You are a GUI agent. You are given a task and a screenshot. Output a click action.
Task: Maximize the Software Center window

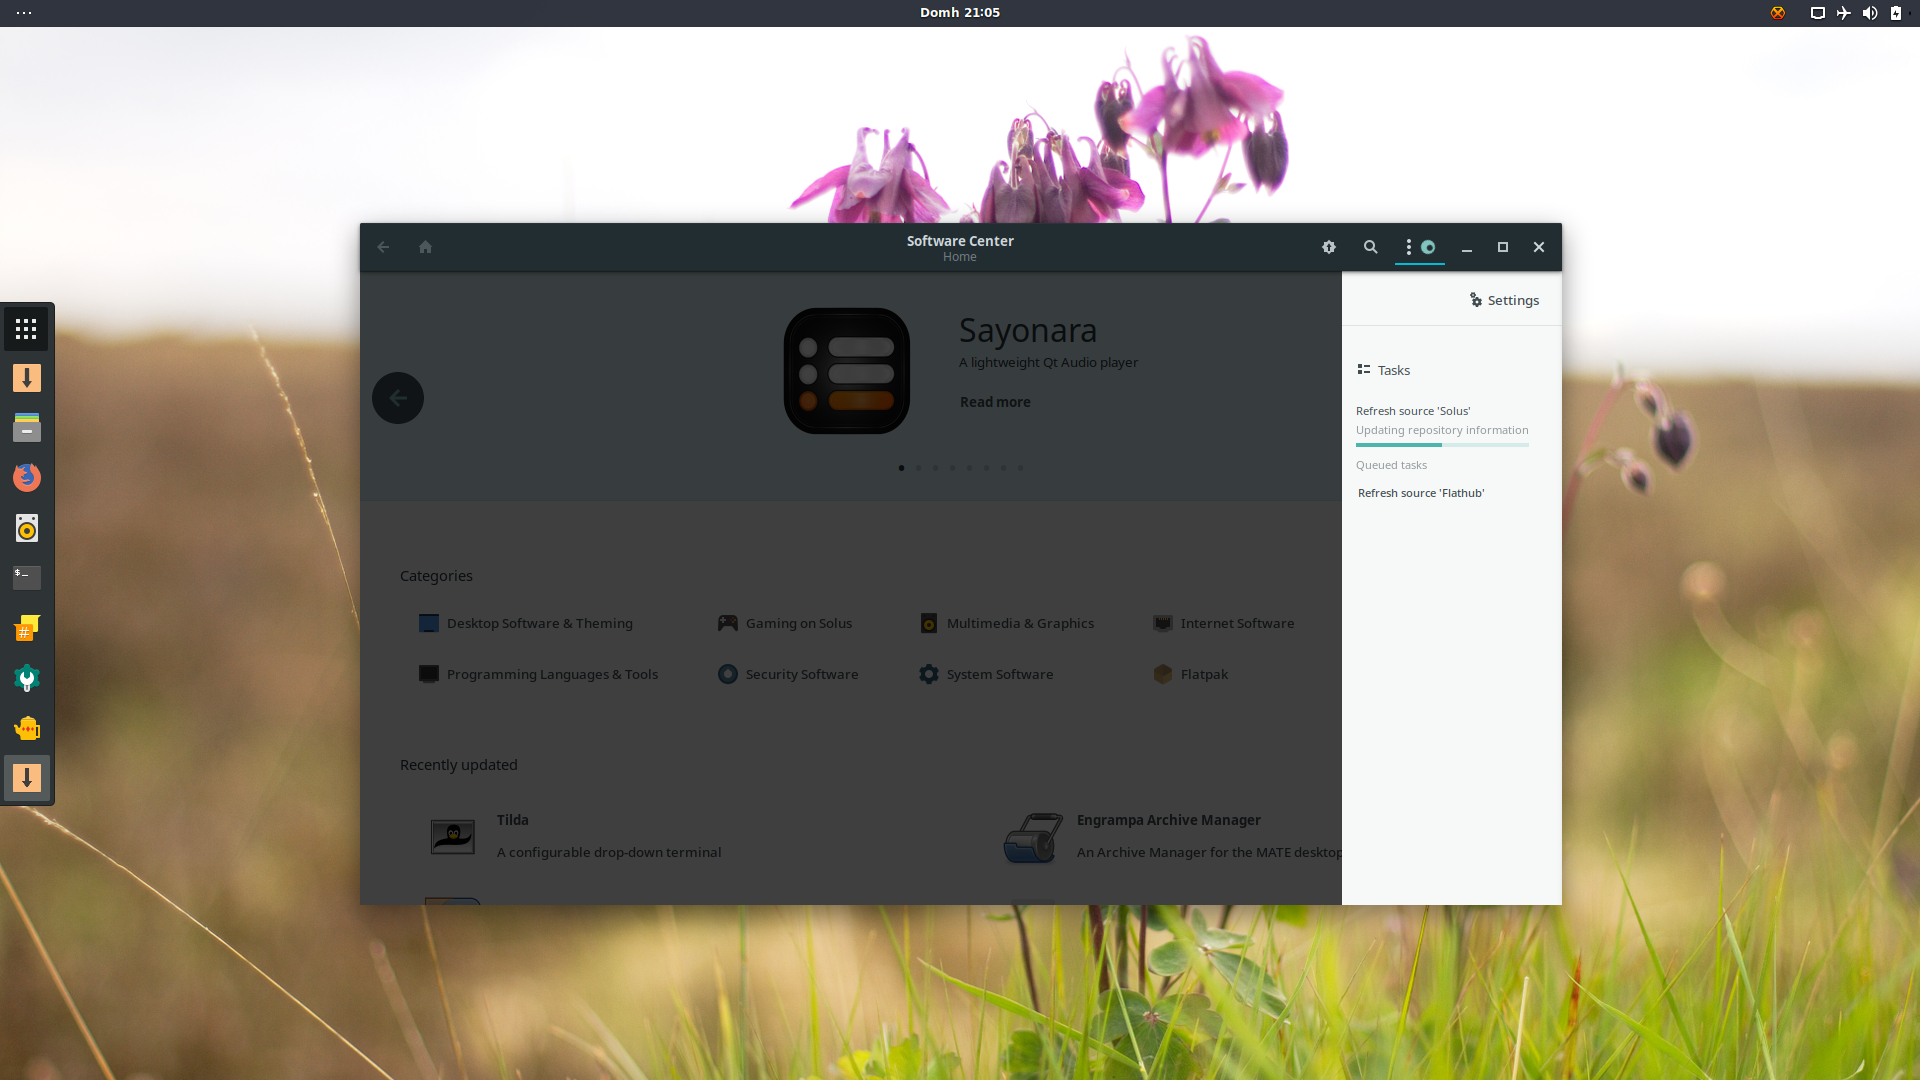click(x=1503, y=247)
